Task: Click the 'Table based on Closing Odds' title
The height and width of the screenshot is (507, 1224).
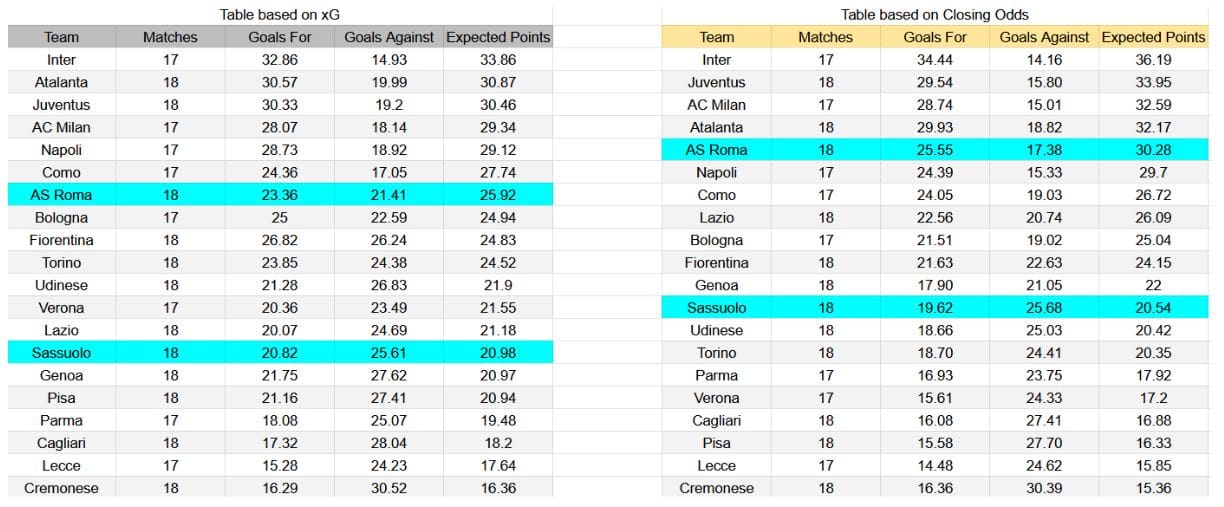Action: pos(935,15)
